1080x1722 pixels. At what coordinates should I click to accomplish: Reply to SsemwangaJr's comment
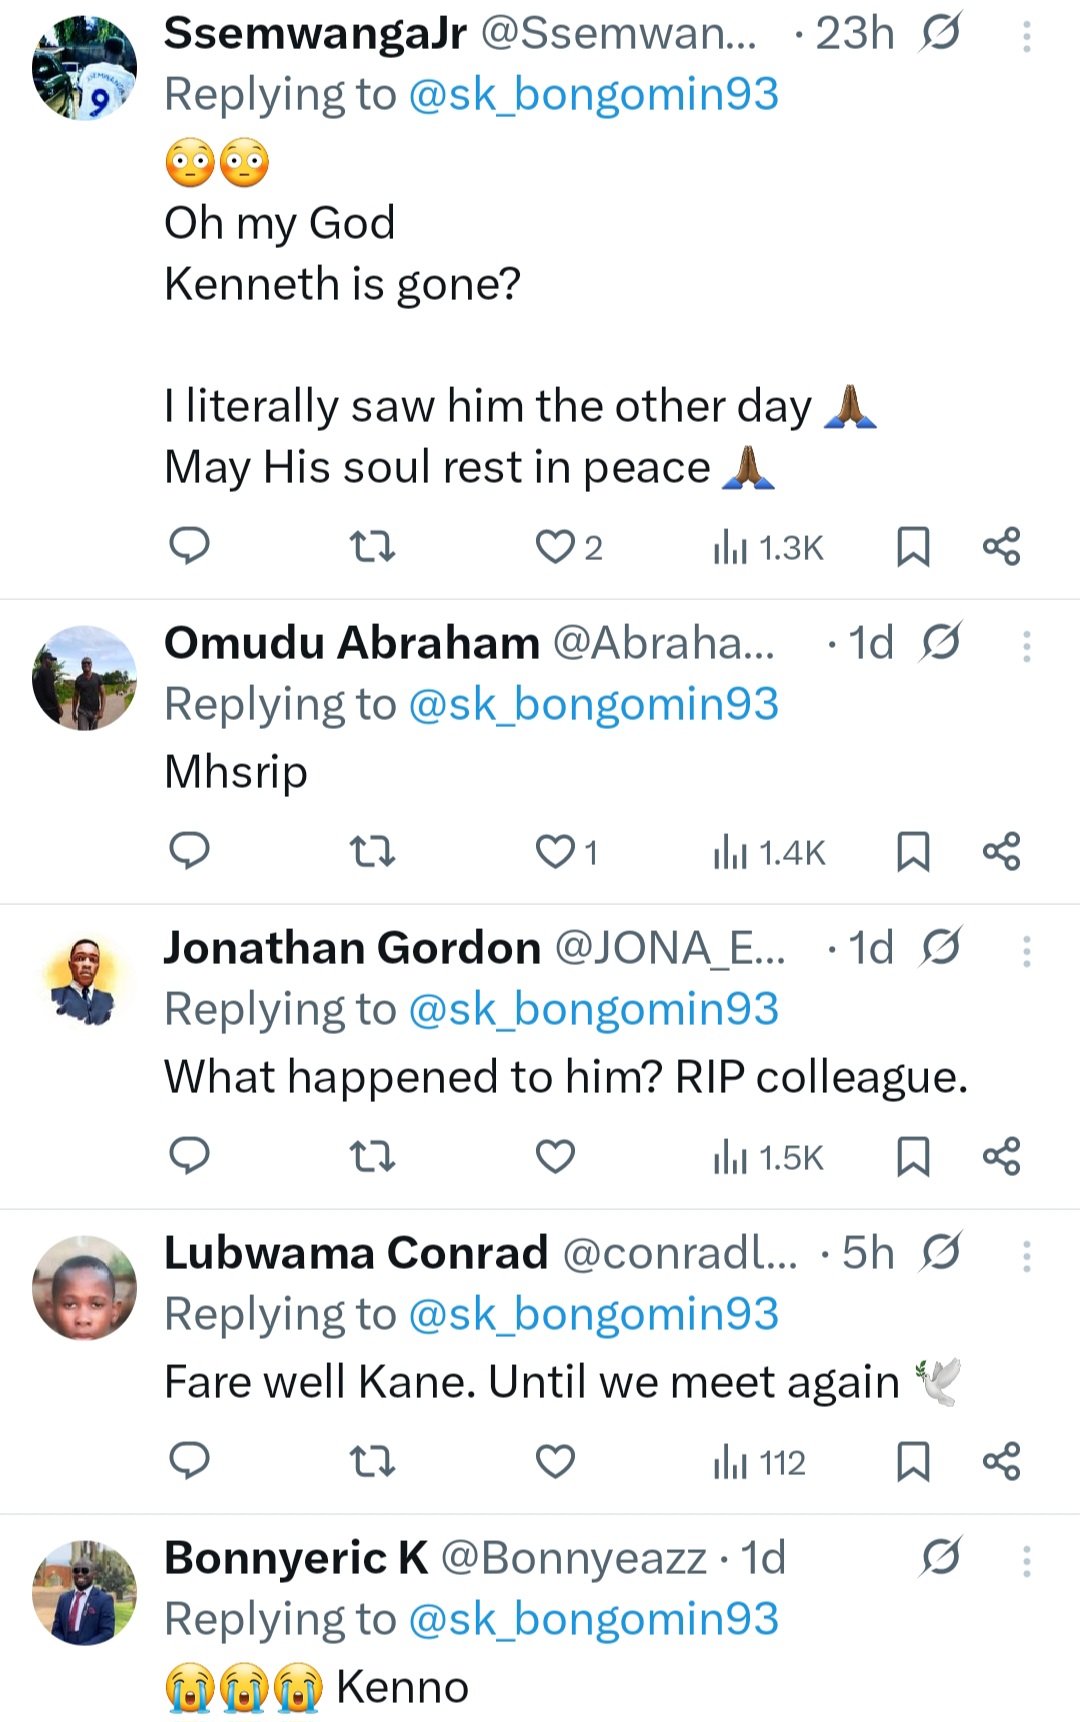189,546
